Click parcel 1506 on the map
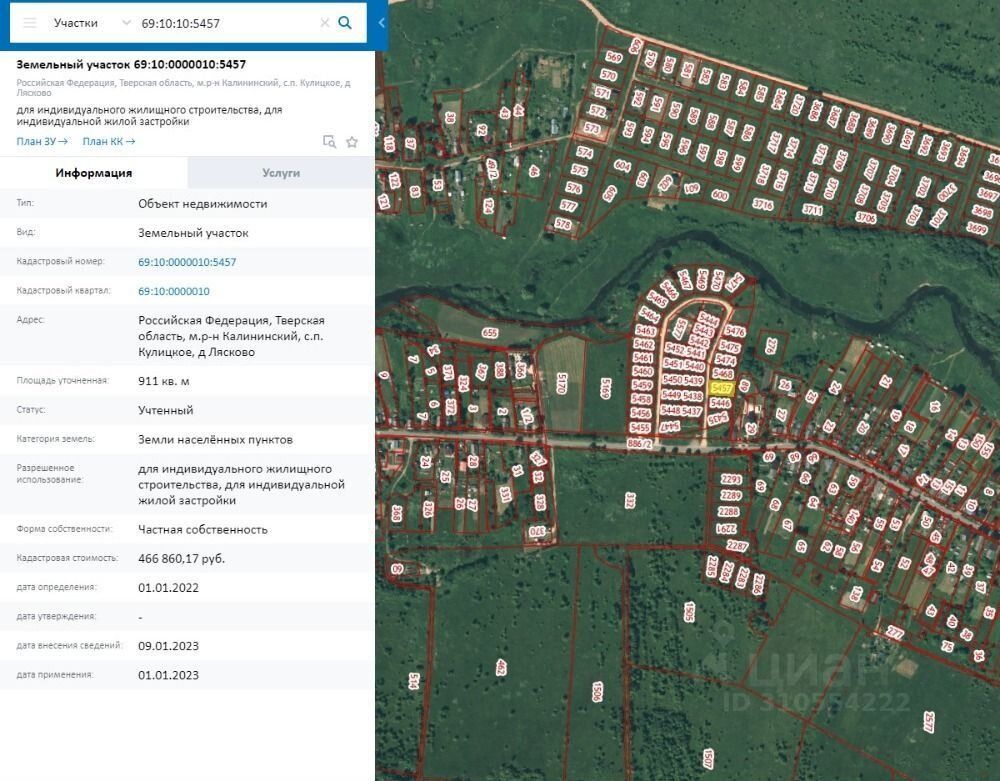Viewport: 1000px width, 781px height. (x=597, y=691)
